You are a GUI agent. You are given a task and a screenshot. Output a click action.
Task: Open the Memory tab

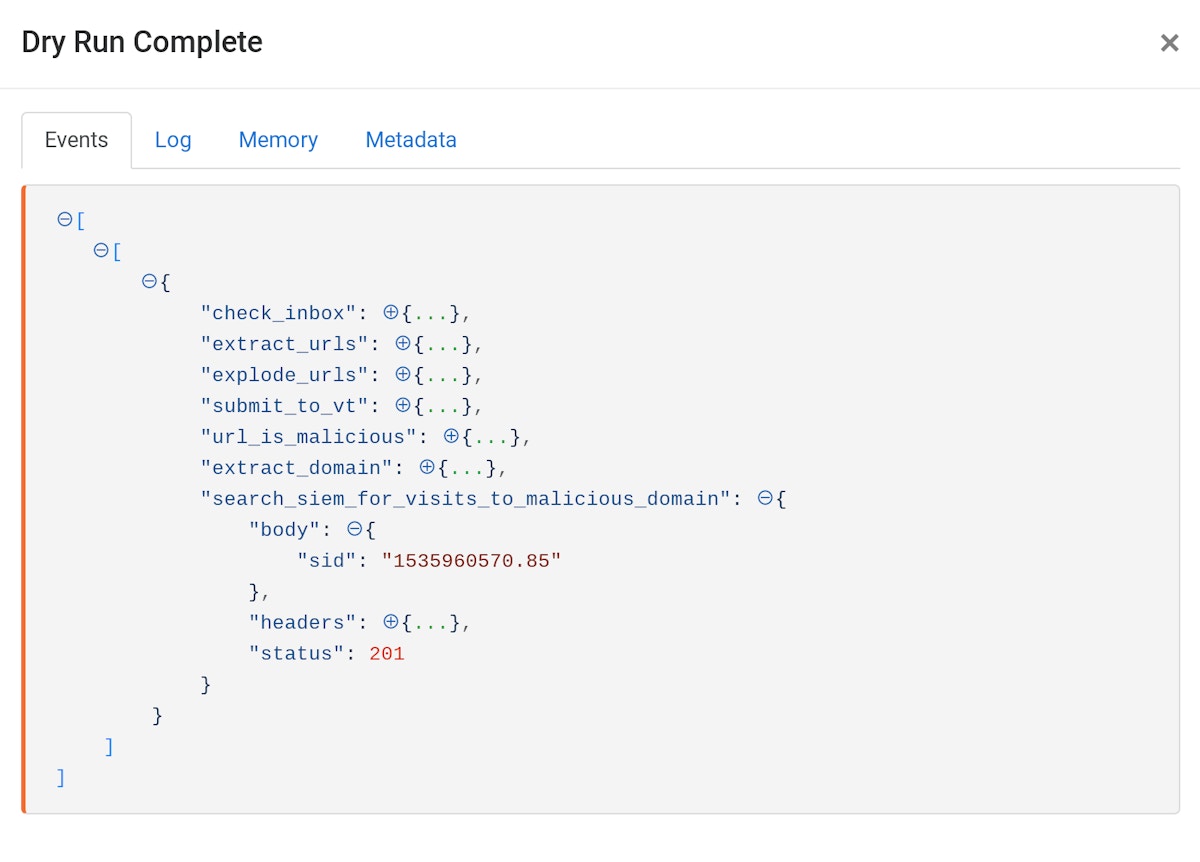(x=278, y=140)
